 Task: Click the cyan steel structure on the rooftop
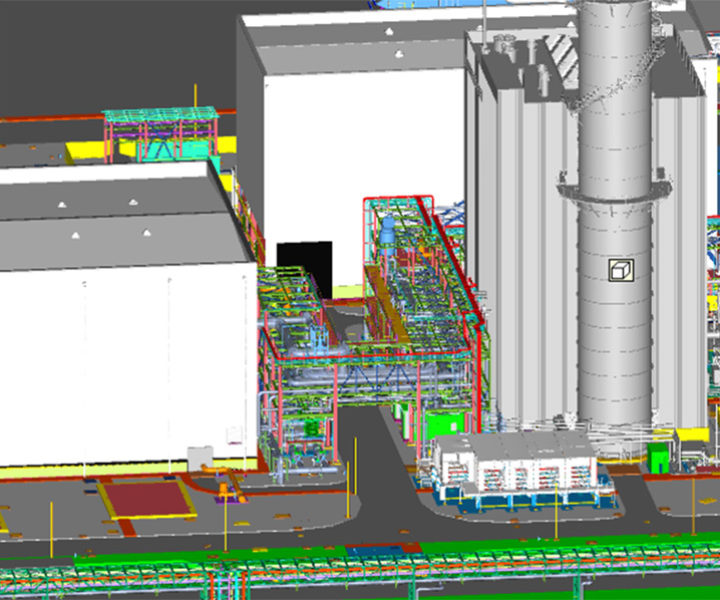160,132
